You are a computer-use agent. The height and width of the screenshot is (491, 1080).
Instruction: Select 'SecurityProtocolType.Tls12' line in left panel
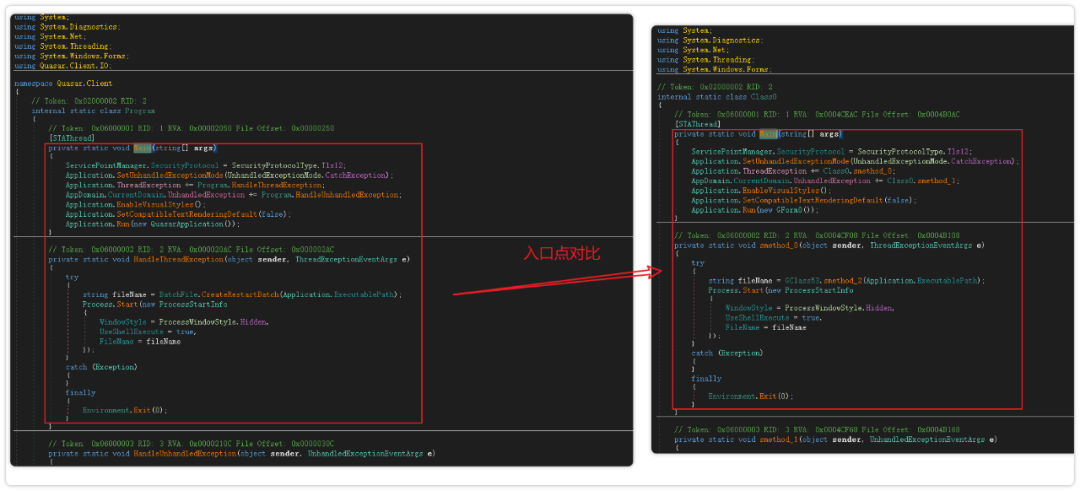[x=206, y=166]
